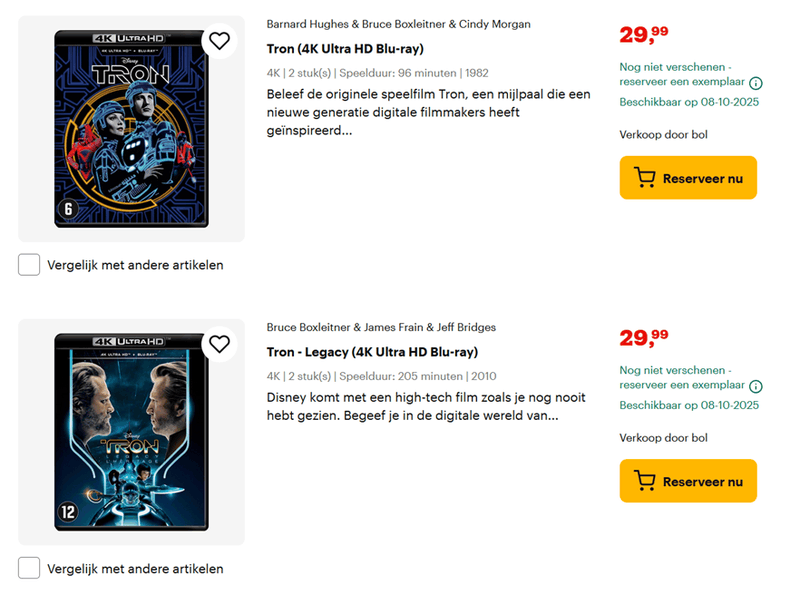This screenshot has height=595, width=800.
Task: Open info icon beside Tron Legacy reservation notice
Action: 756,386
